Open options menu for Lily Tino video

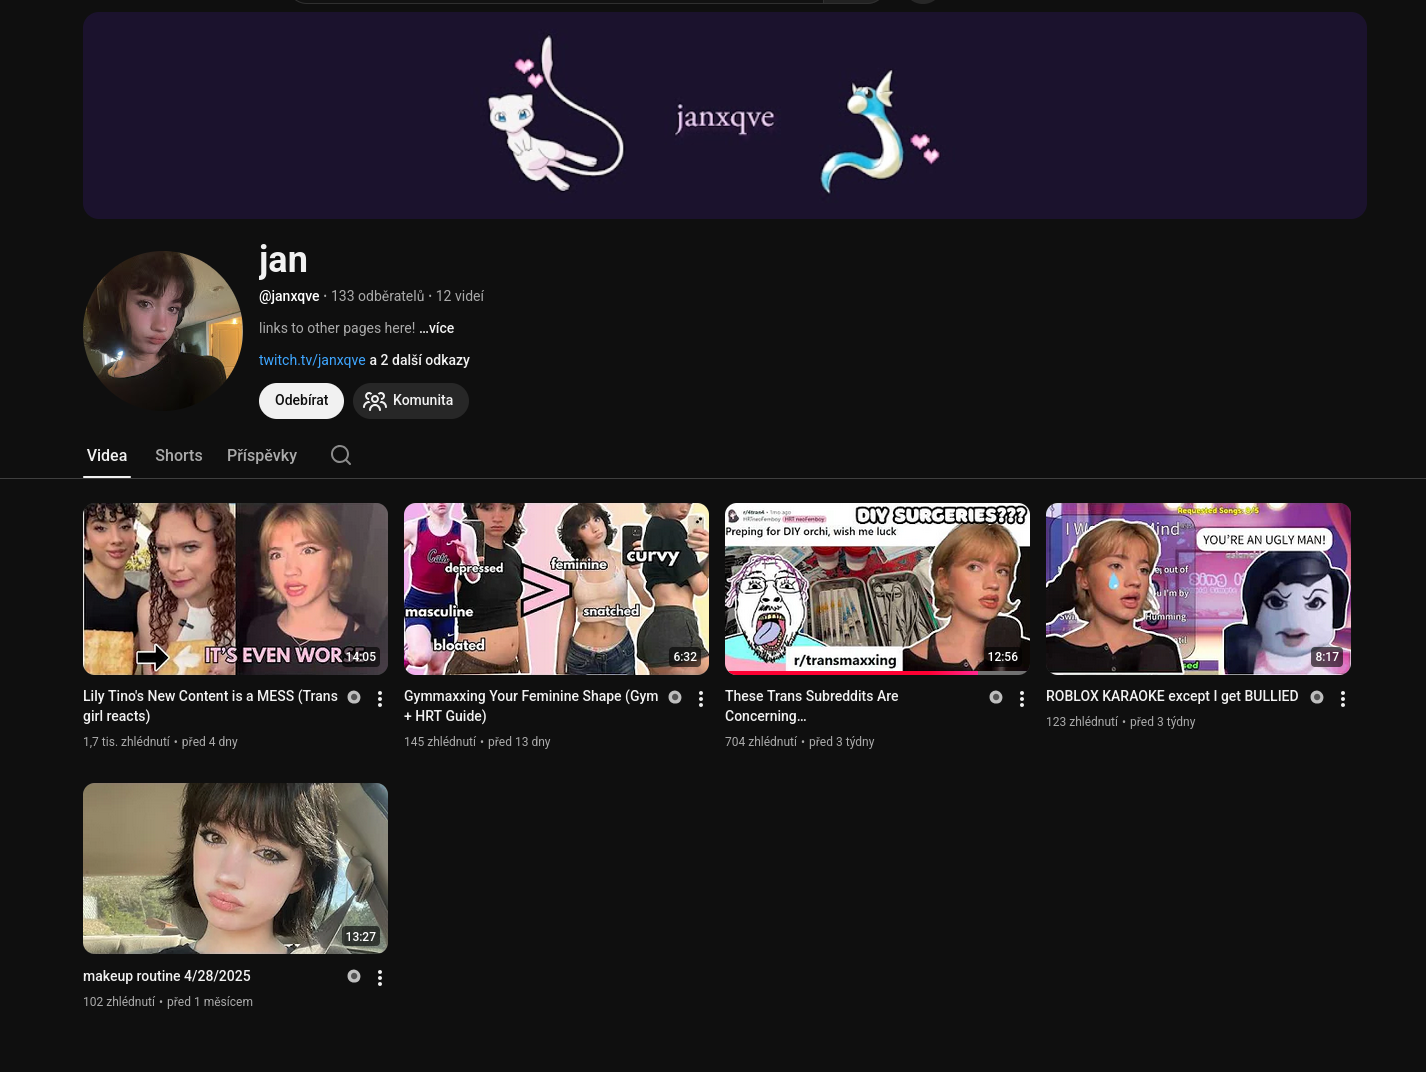click(x=380, y=699)
